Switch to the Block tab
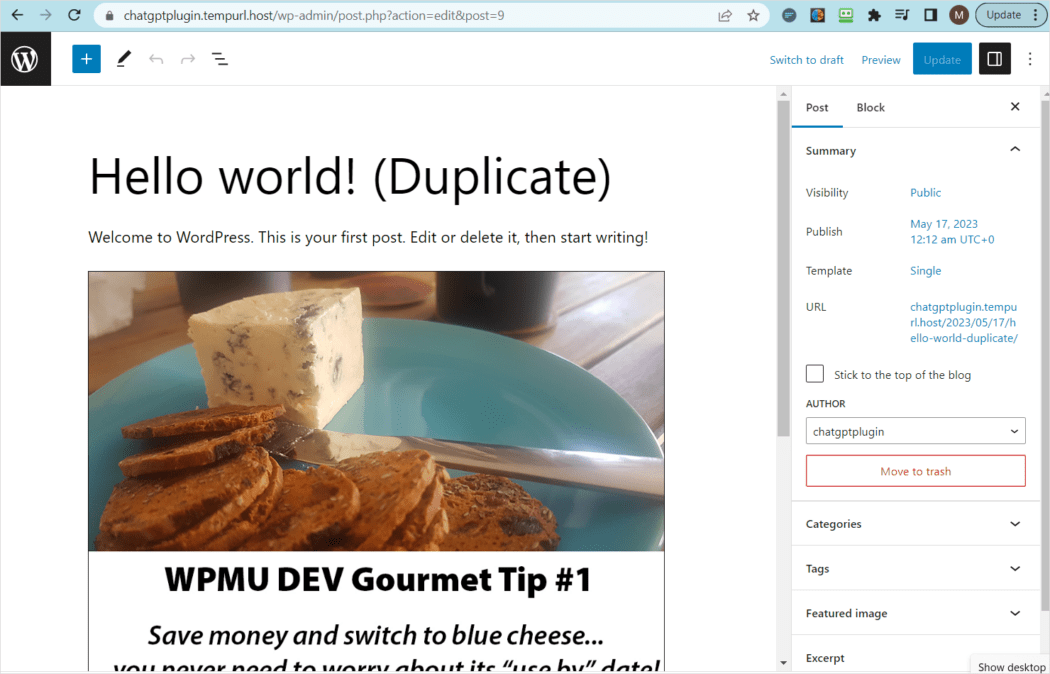1050x674 pixels. [x=870, y=107]
